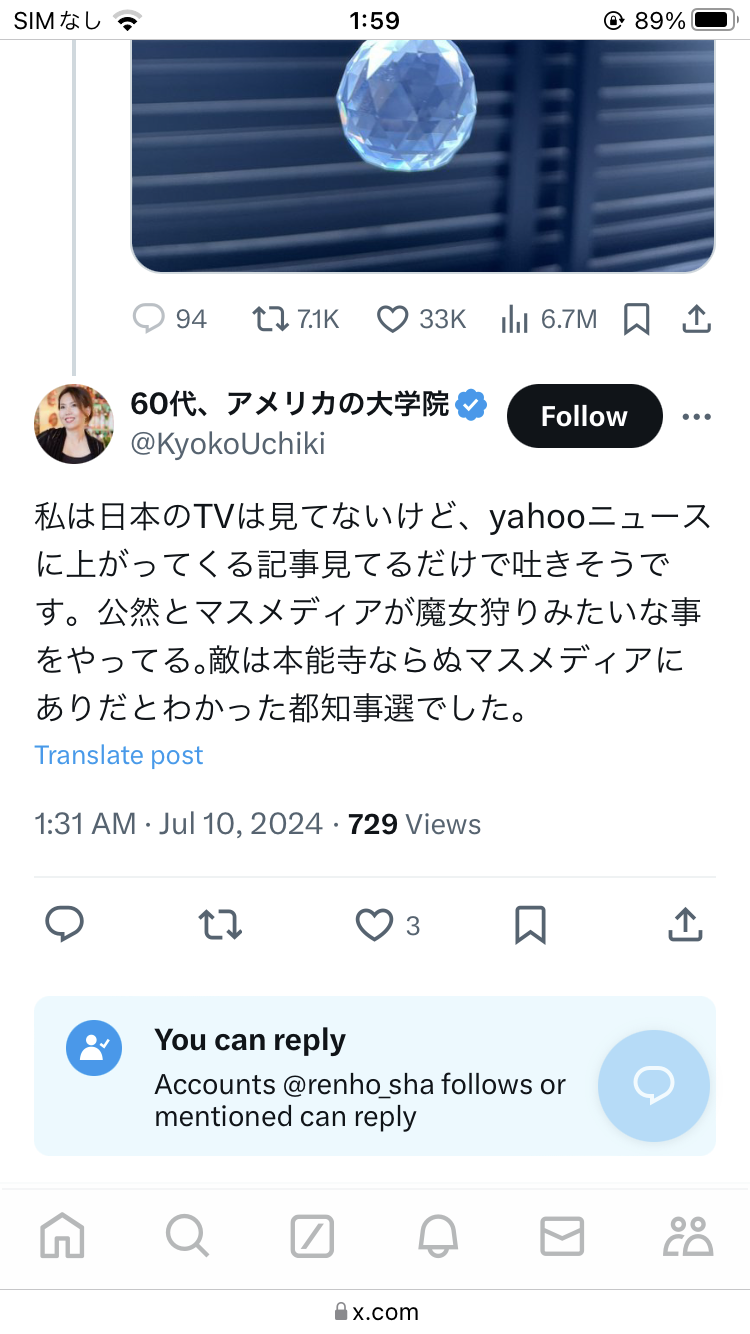Open the three-dot more menu on post

[x=696, y=417]
